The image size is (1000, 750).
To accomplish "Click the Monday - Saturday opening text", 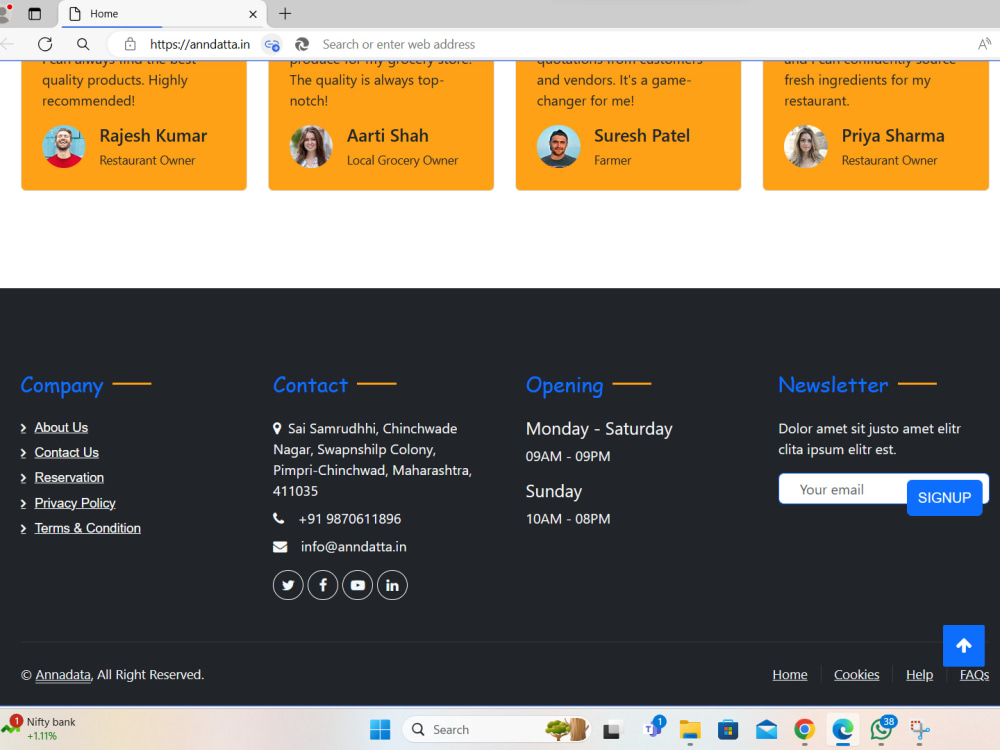I will [599, 429].
